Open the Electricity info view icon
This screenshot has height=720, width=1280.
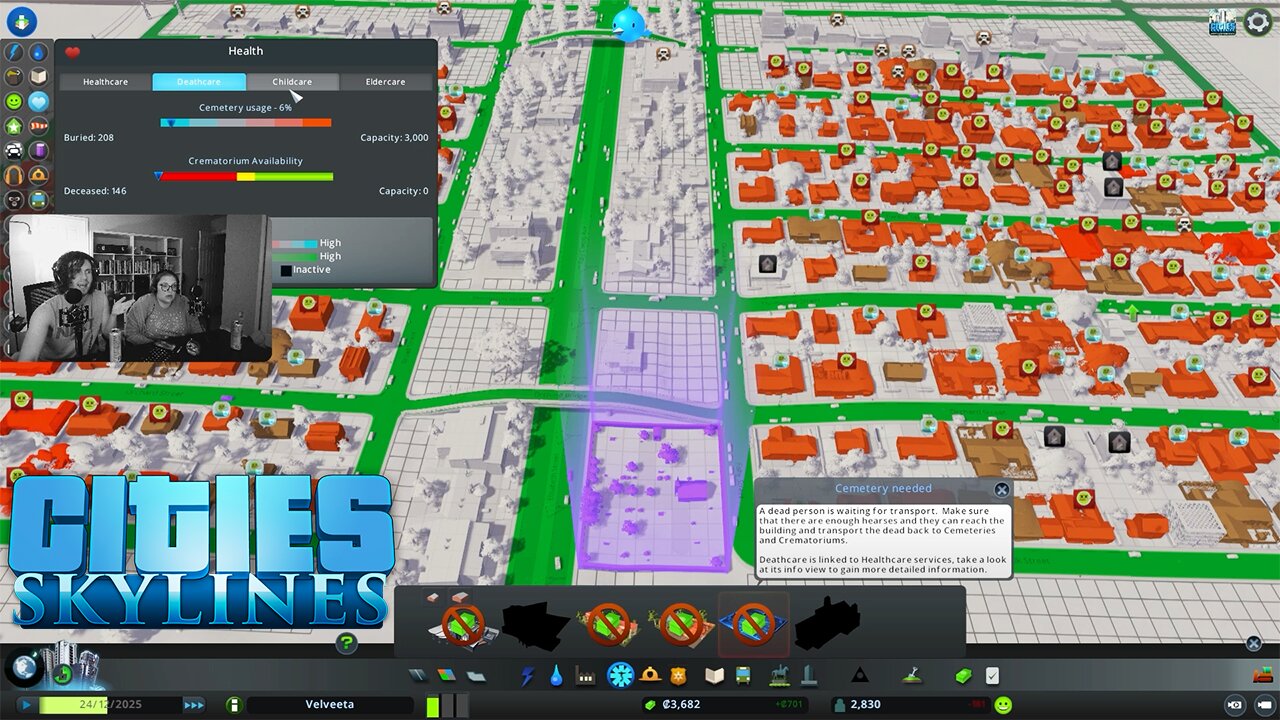(14, 52)
